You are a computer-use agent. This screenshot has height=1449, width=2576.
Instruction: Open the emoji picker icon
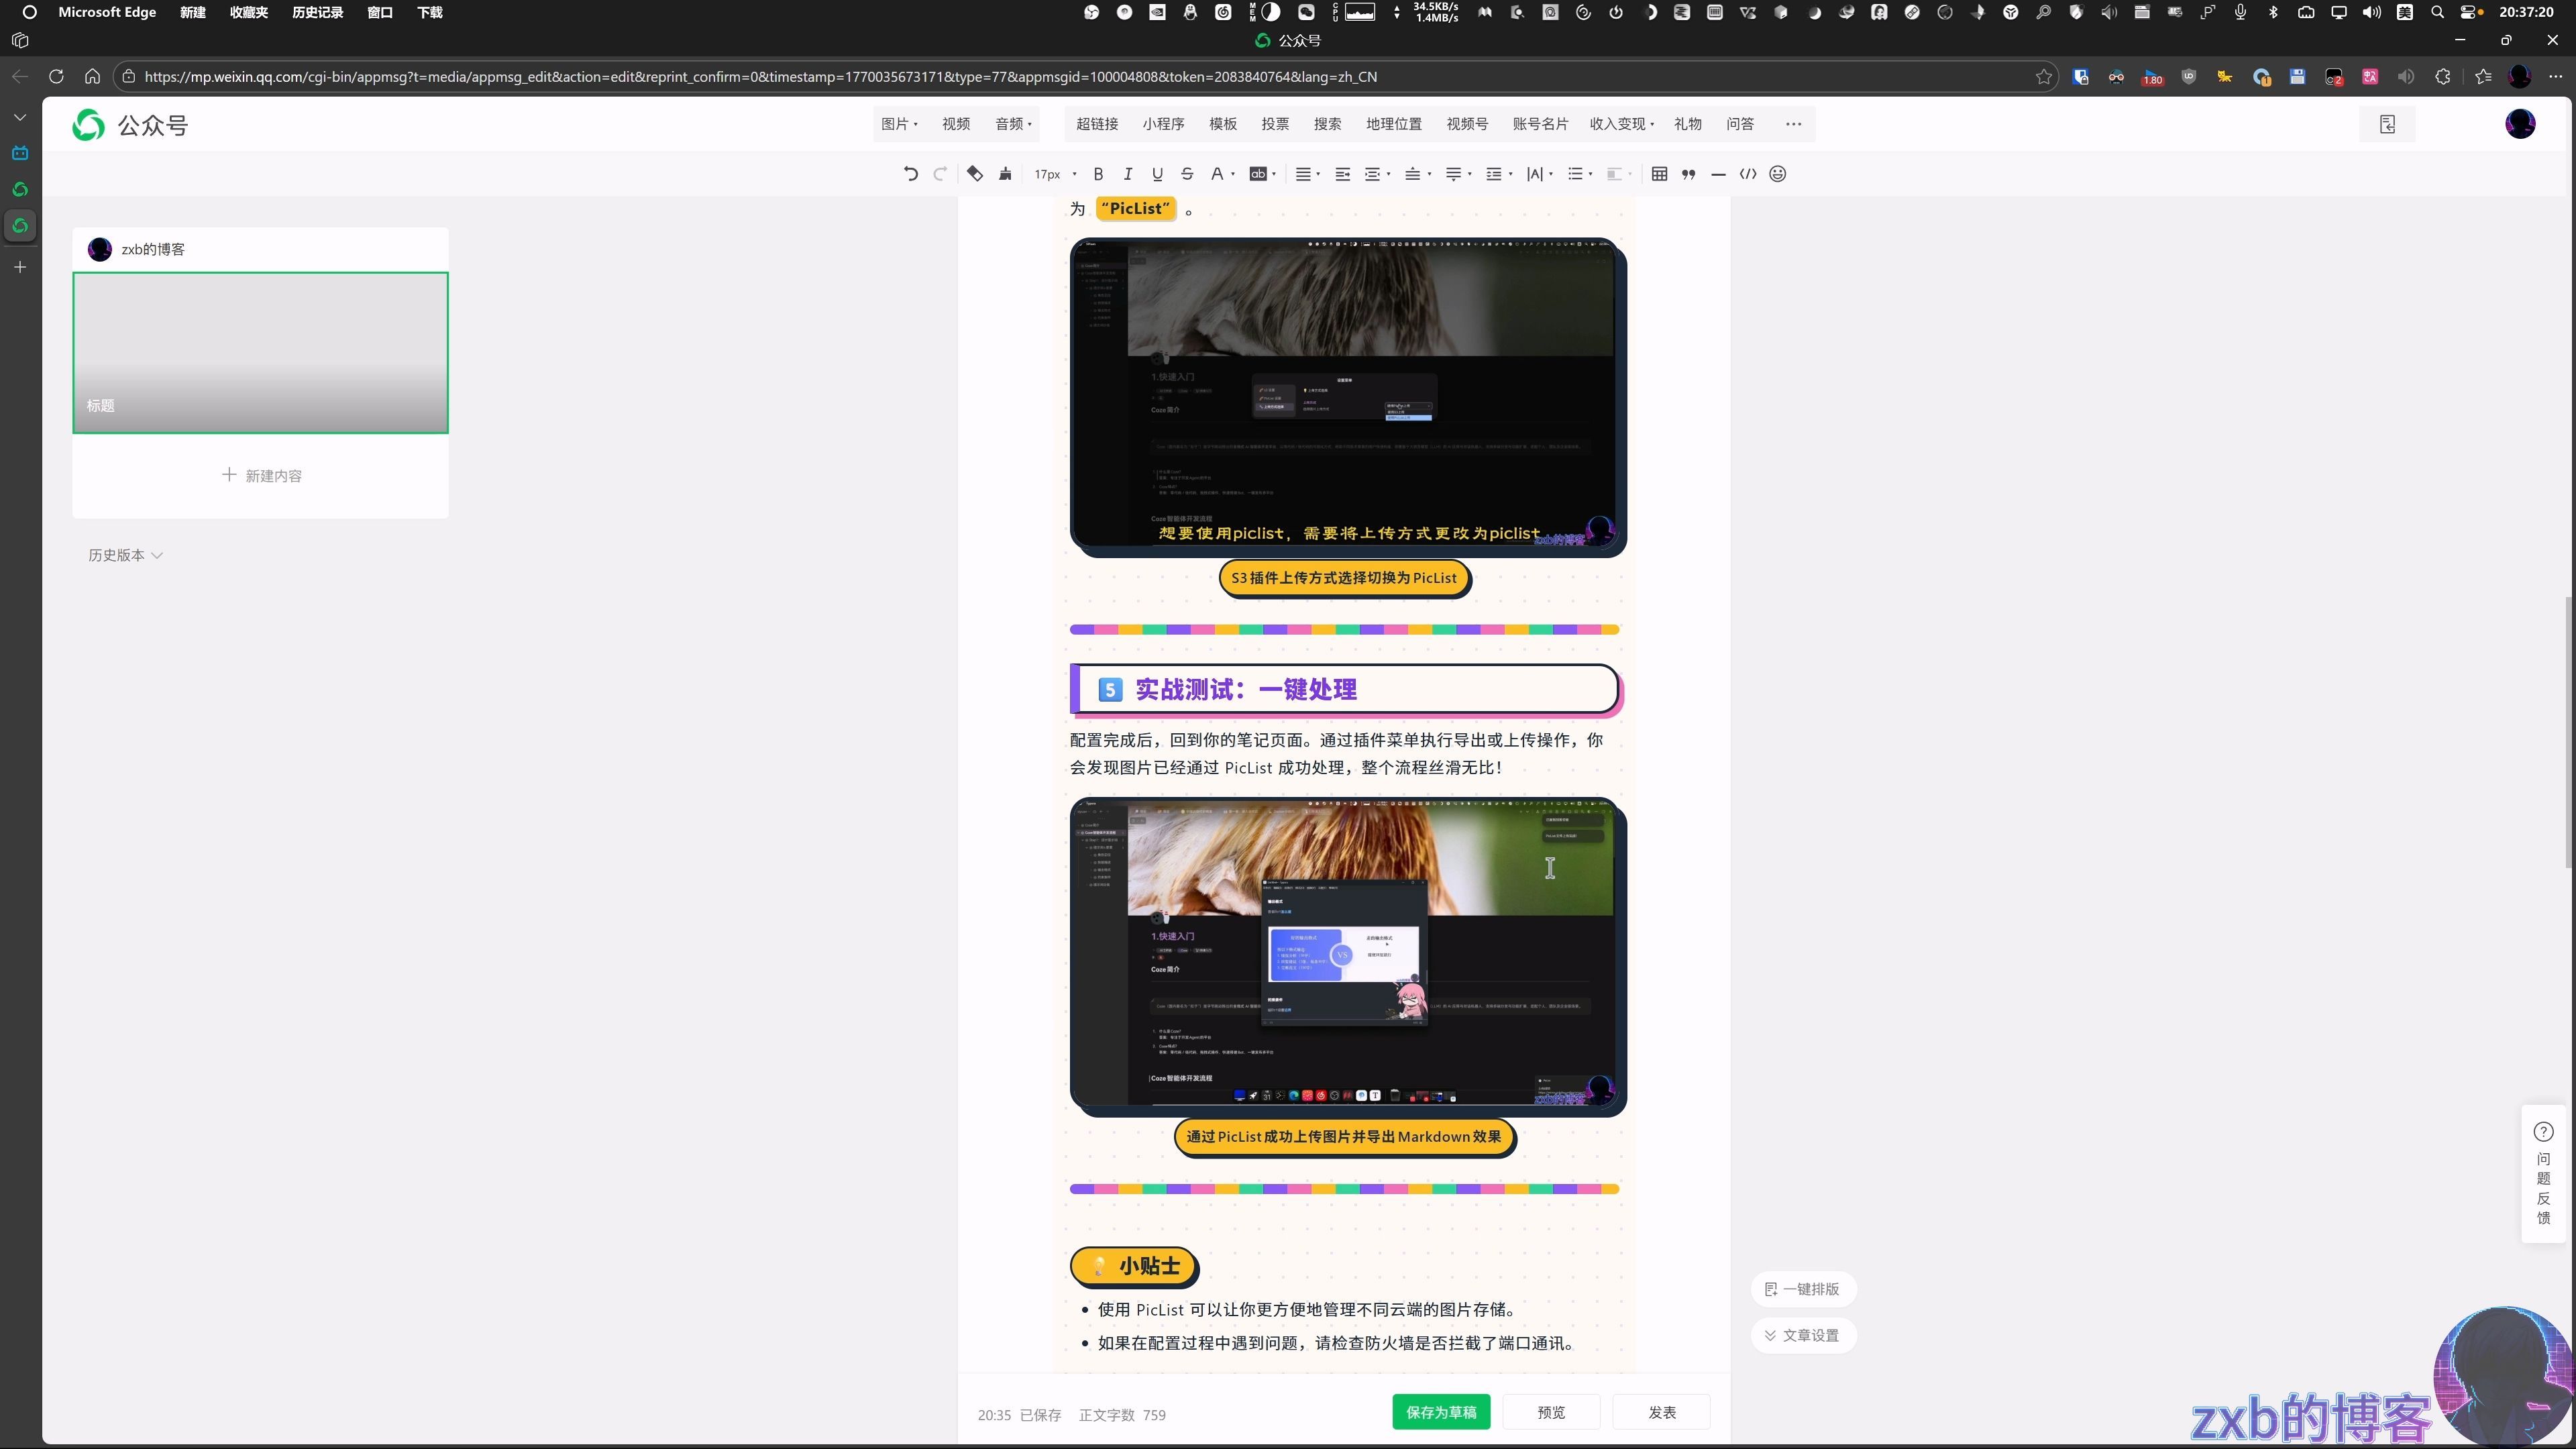point(1777,174)
